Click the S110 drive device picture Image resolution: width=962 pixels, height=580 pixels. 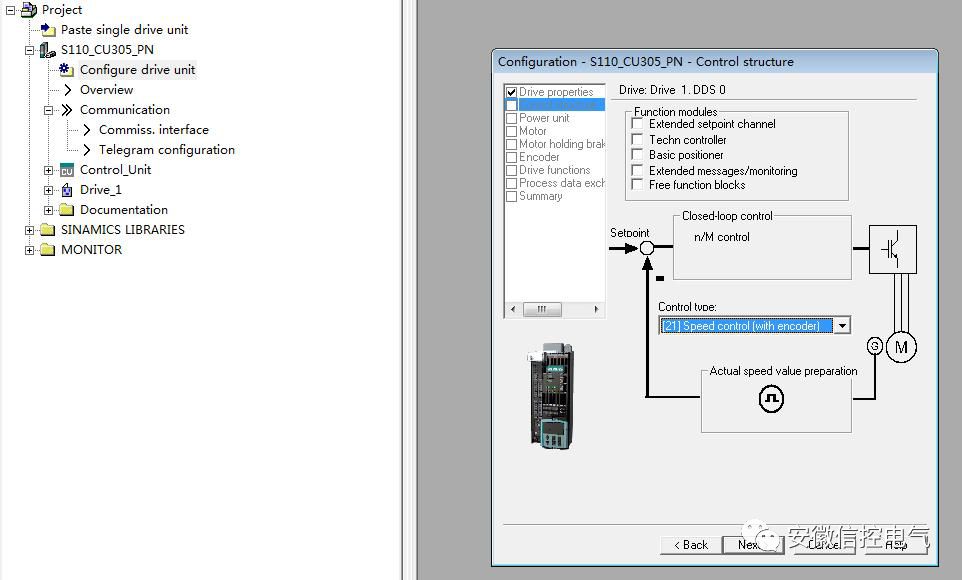pos(551,396)
